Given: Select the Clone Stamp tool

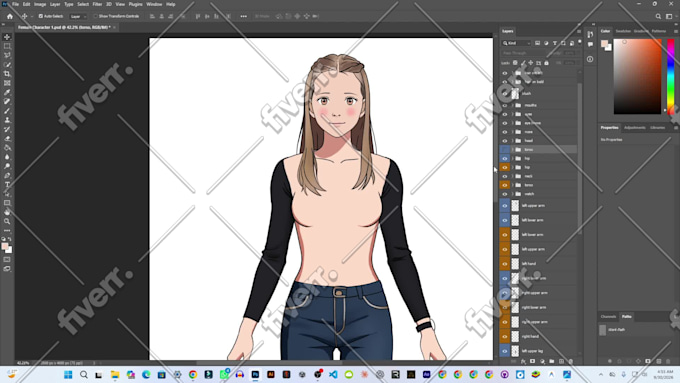Looking at the screenshot, I should point(7,120).
